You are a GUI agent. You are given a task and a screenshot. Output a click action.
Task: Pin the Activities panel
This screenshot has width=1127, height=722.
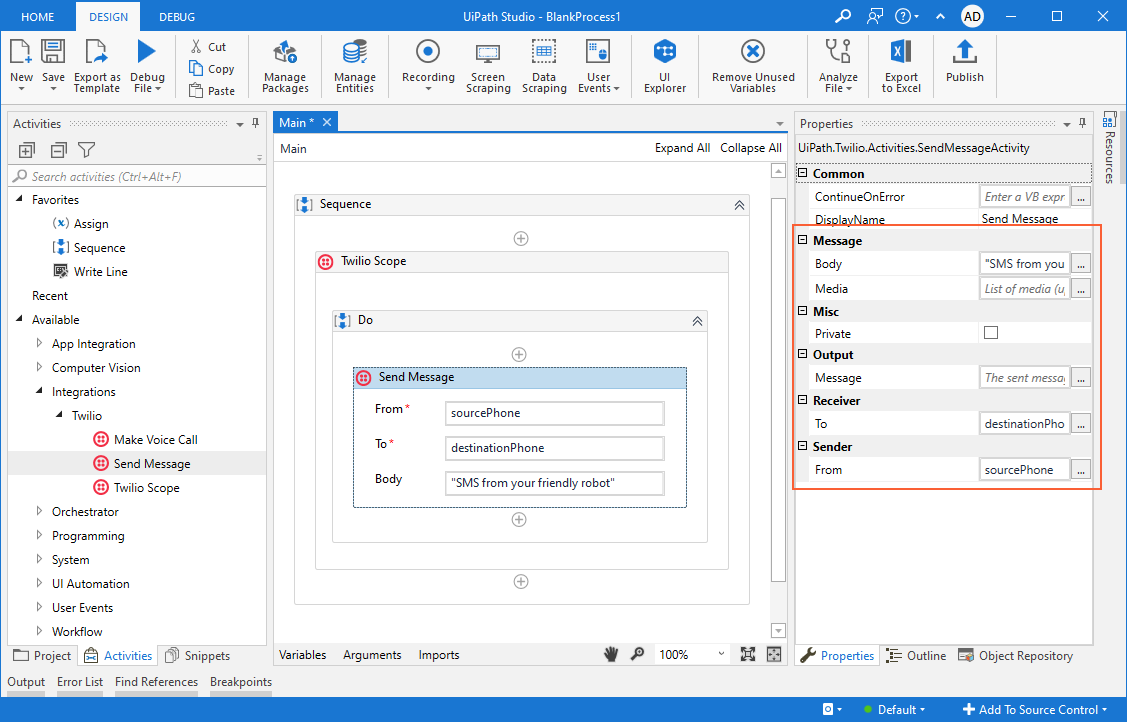(x=255, y=124)
